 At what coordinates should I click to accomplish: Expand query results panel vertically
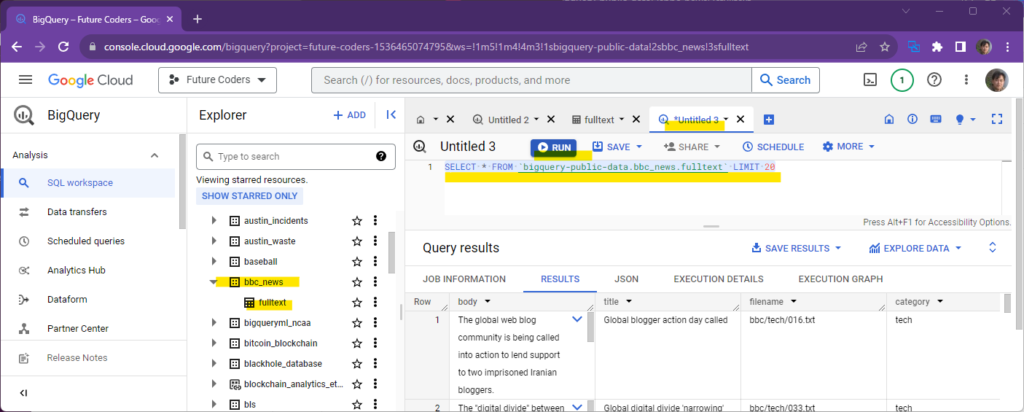tap(993, 247)
